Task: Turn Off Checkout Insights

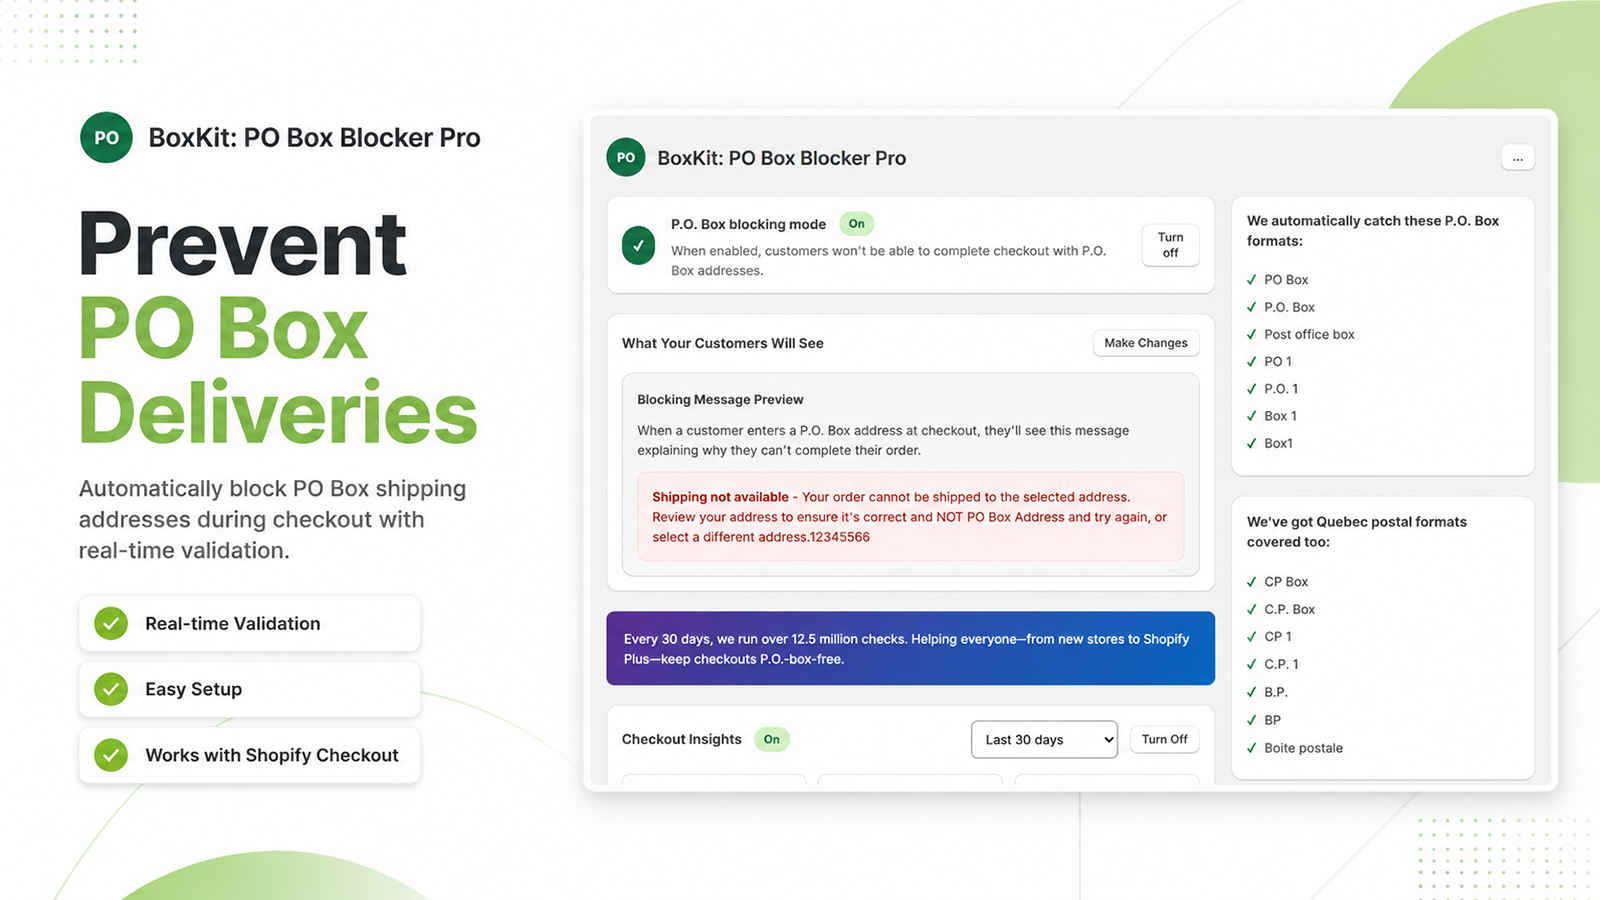Action: (1164, 739)
